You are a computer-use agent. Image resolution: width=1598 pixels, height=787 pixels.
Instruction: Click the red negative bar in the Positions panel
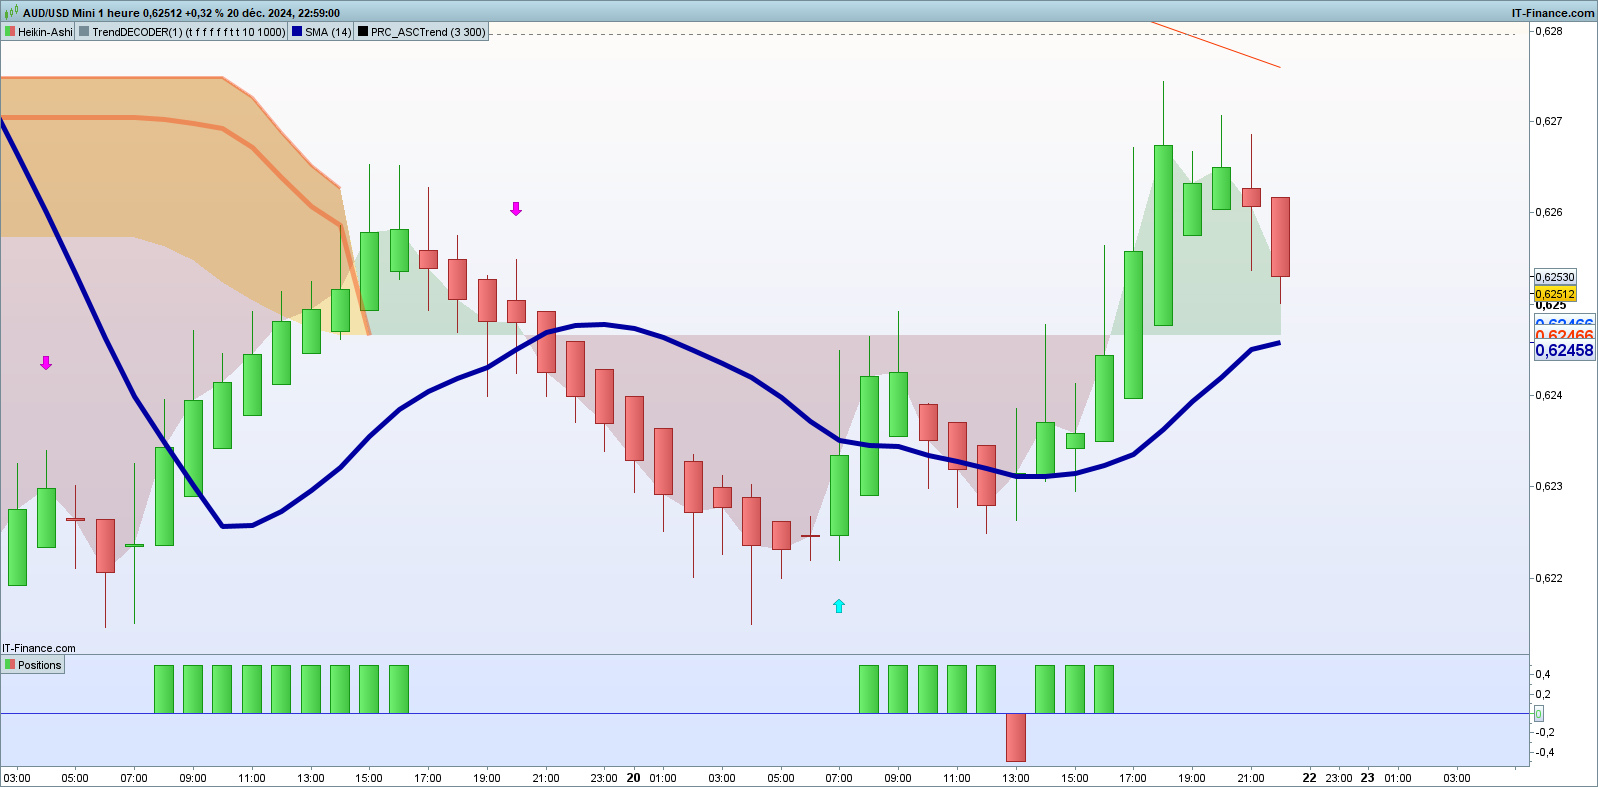[1016, 737]
